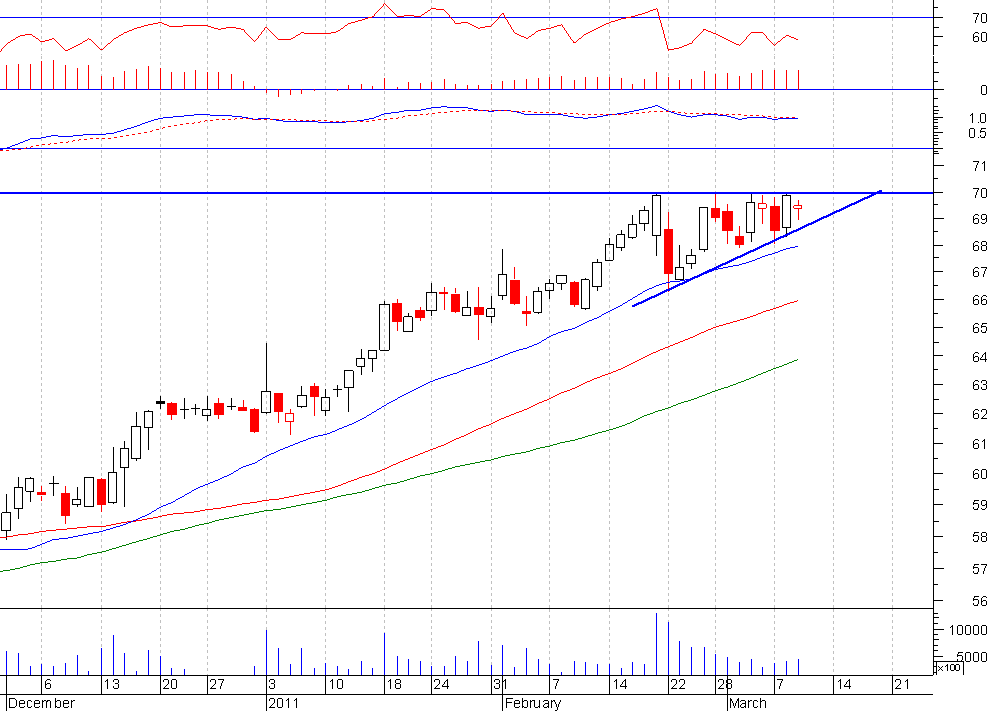
Task: Click the 61 price axis value
Action: [980, 445]
